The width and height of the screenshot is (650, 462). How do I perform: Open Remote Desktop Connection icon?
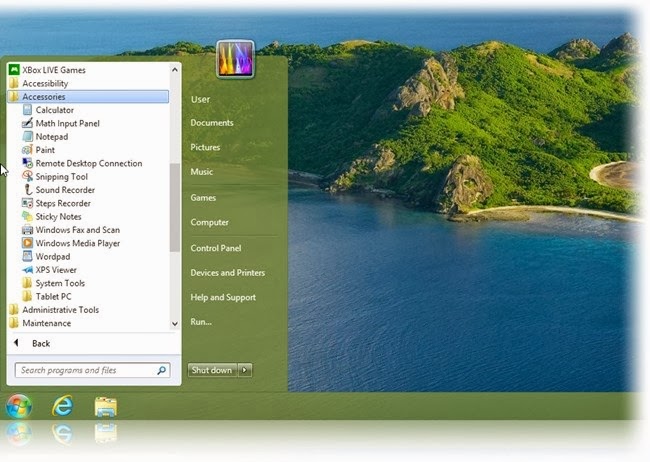27,163
